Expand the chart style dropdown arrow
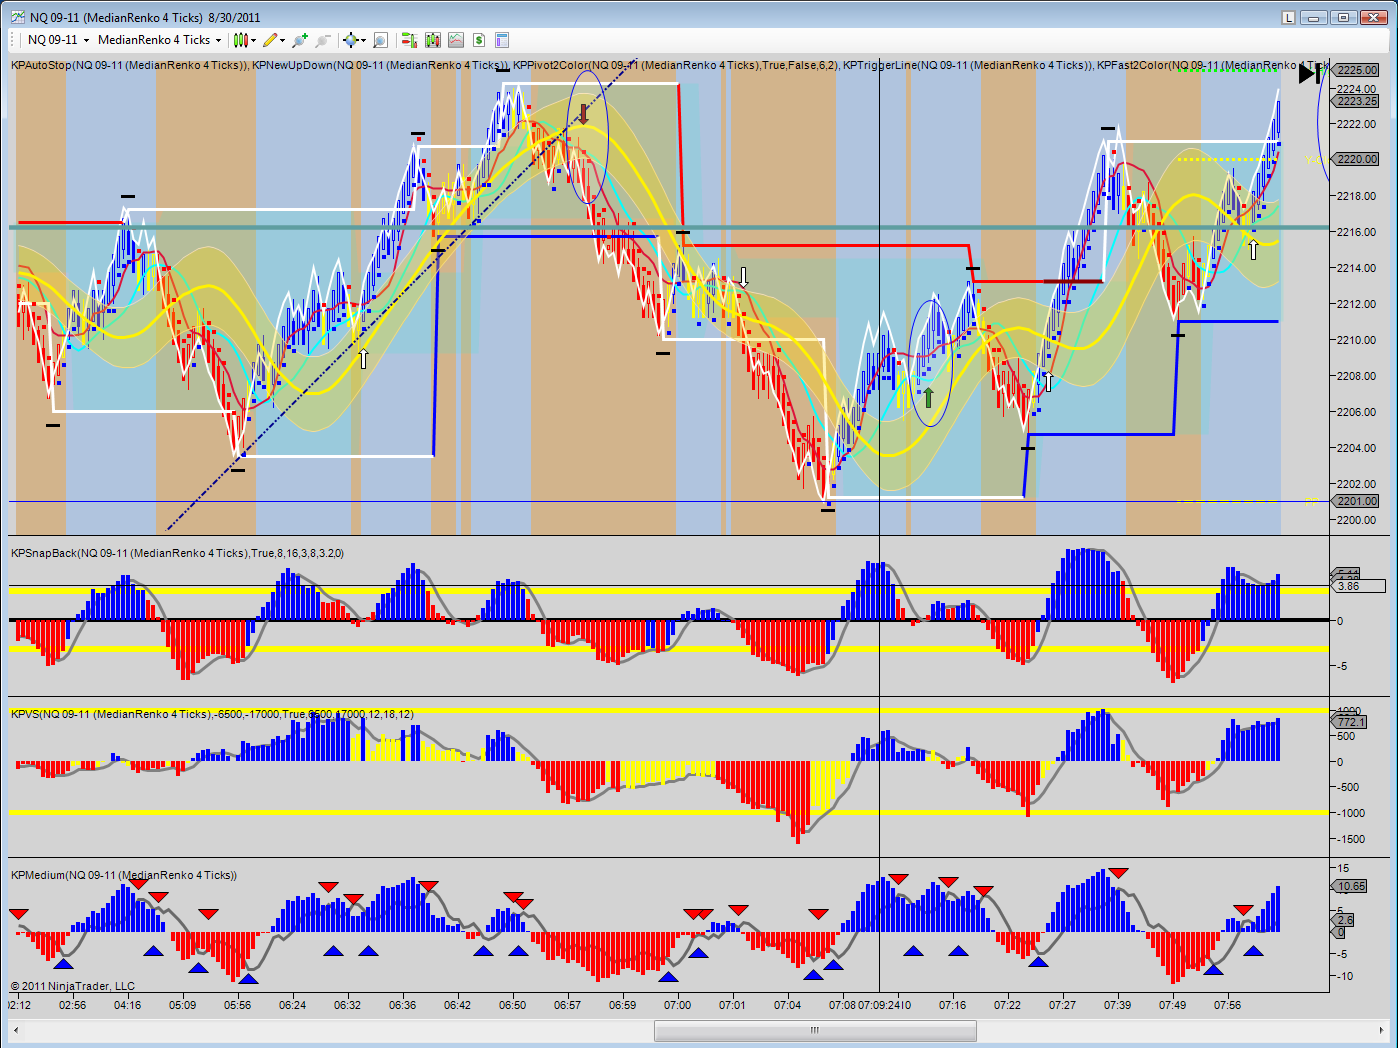 254,40
